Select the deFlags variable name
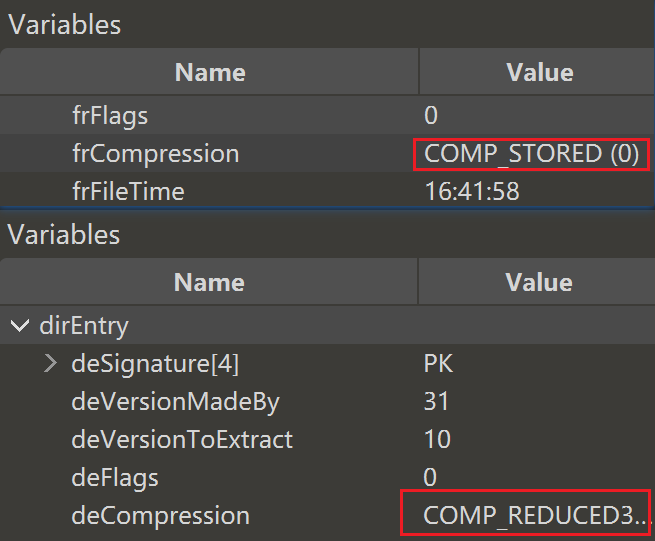 coord(115,478)
